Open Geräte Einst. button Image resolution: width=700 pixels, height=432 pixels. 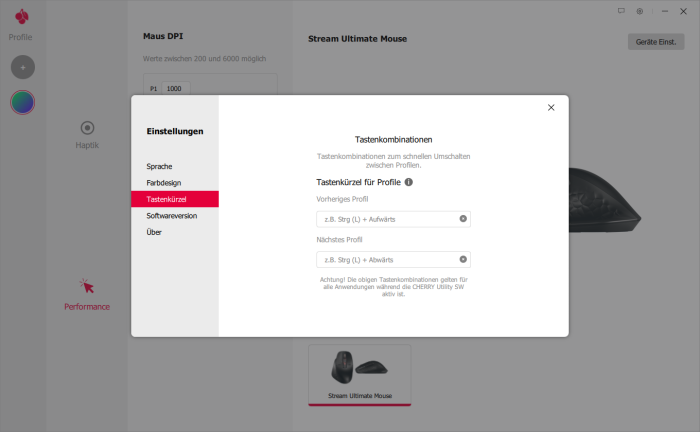tap(656, 42)
